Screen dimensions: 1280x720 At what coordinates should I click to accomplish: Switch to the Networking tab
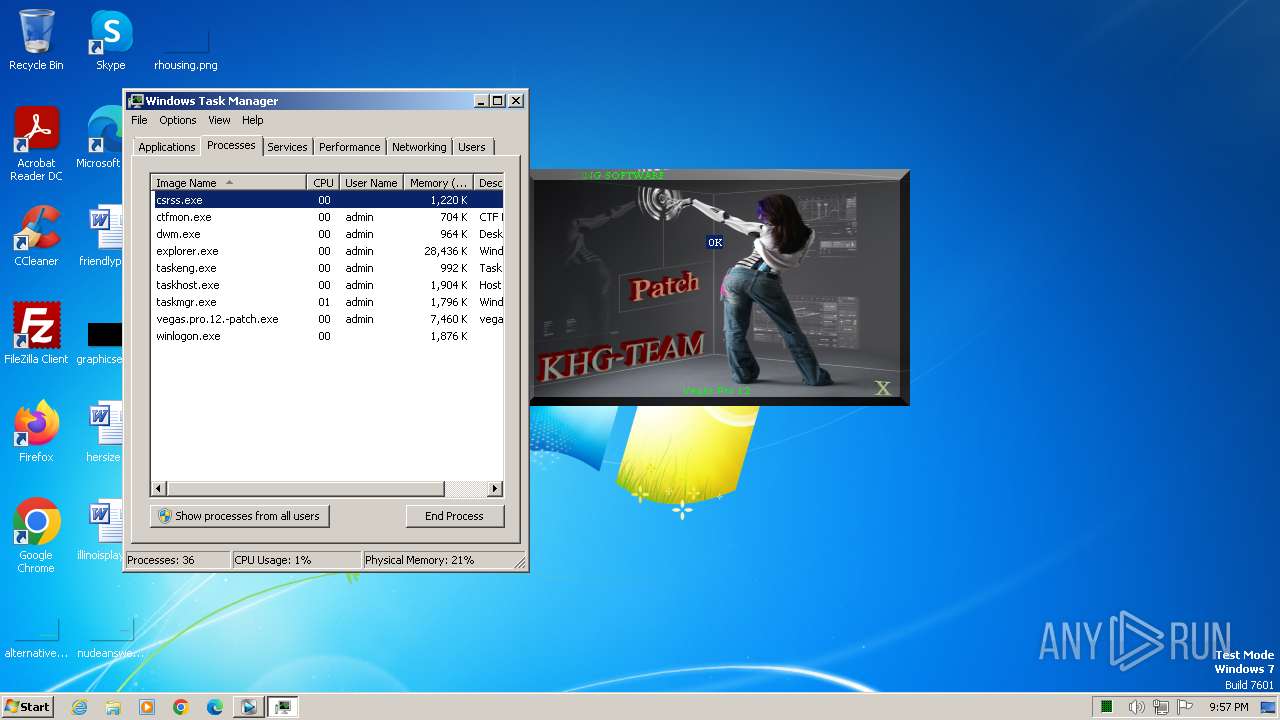[x=419, y=147]
